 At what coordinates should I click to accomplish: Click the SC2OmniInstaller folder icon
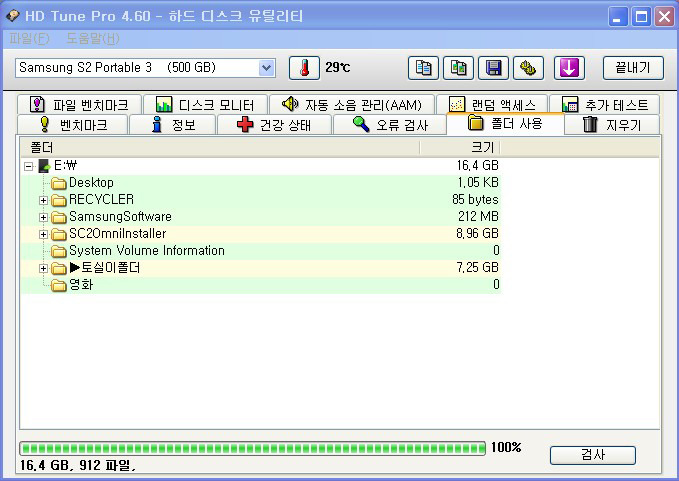(58, 234)
